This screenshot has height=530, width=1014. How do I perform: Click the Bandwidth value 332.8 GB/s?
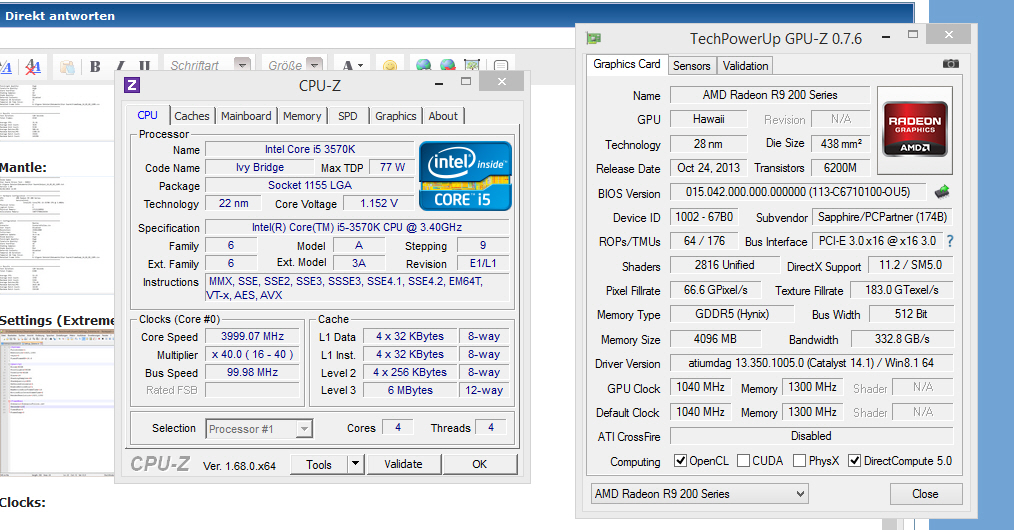pos(901,339)
